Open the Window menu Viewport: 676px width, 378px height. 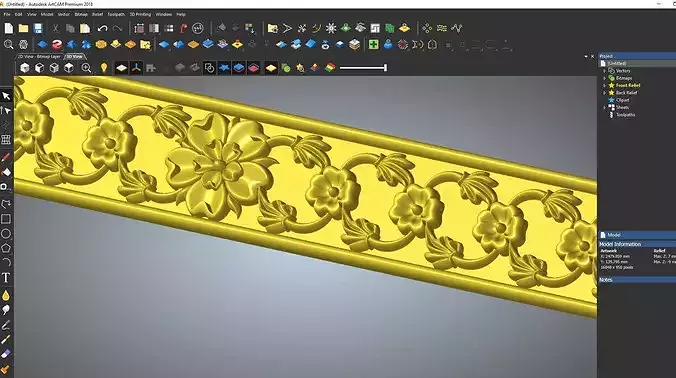tap(163, 14)
